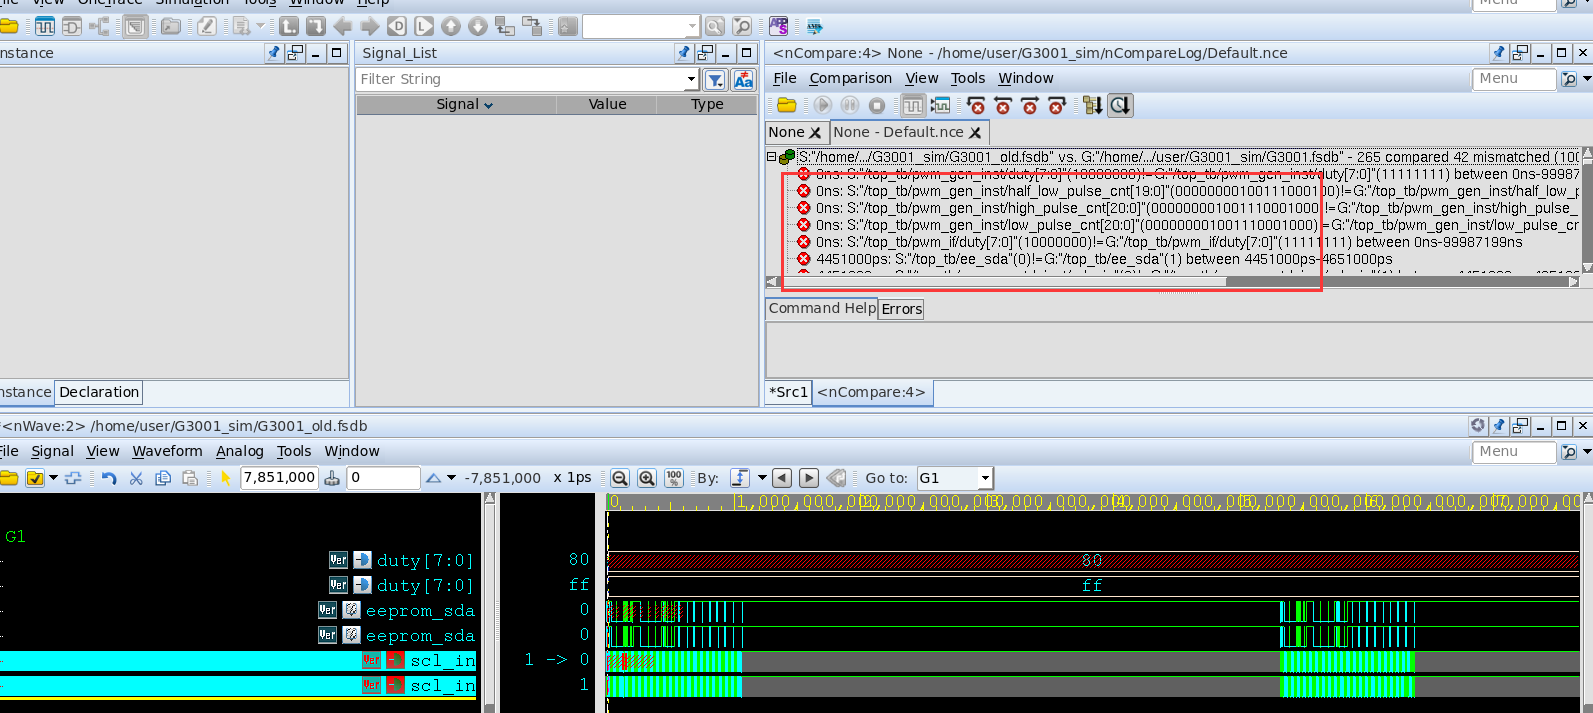Viewport: 1593px width, 713px height.
Task: Undock the Signal_List panel
Action: coord(706,53)
